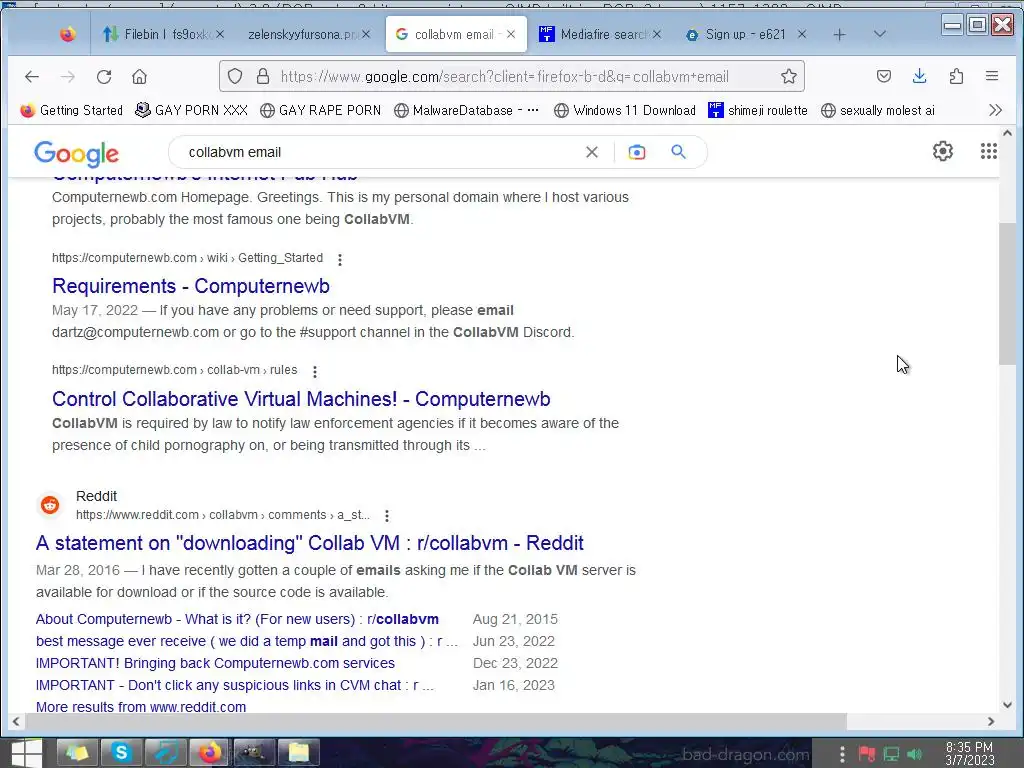
Task: Open the Reddit statement on downloading result
Action: pyautogui.click(x=310, y=543)
